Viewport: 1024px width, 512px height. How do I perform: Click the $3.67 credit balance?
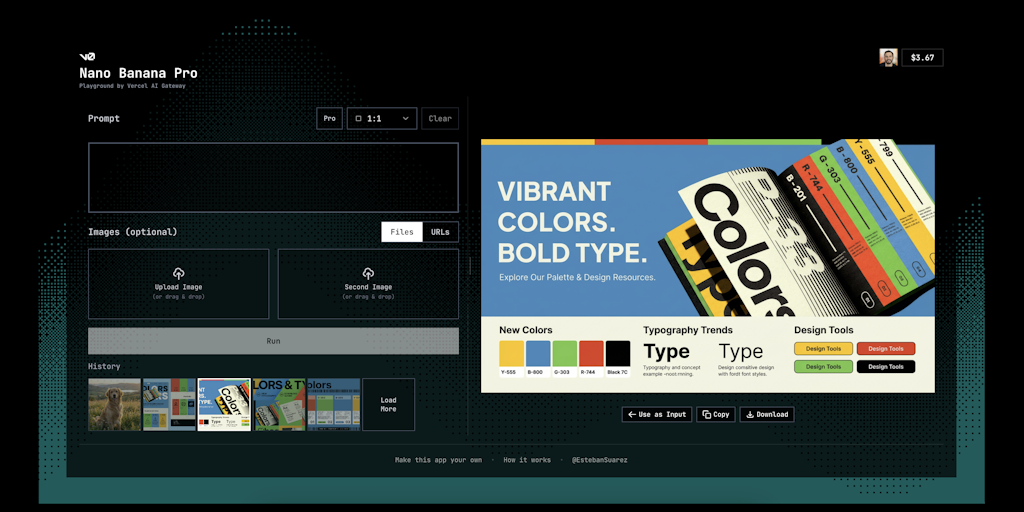(x=922, y=57)
